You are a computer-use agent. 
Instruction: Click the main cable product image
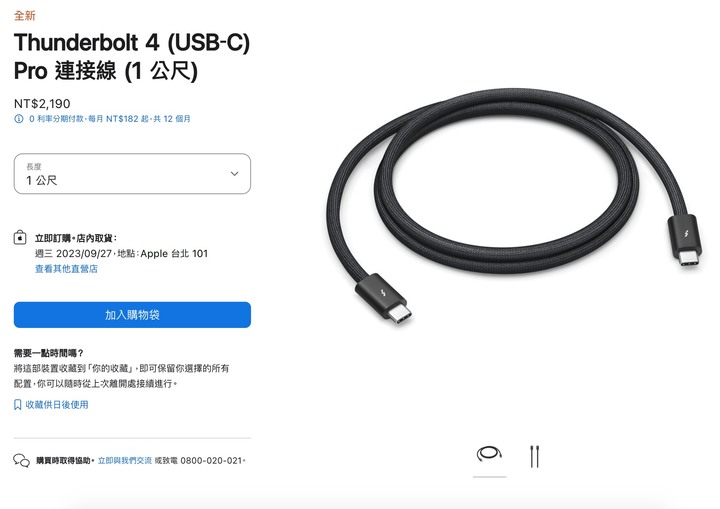pos(513,204)
